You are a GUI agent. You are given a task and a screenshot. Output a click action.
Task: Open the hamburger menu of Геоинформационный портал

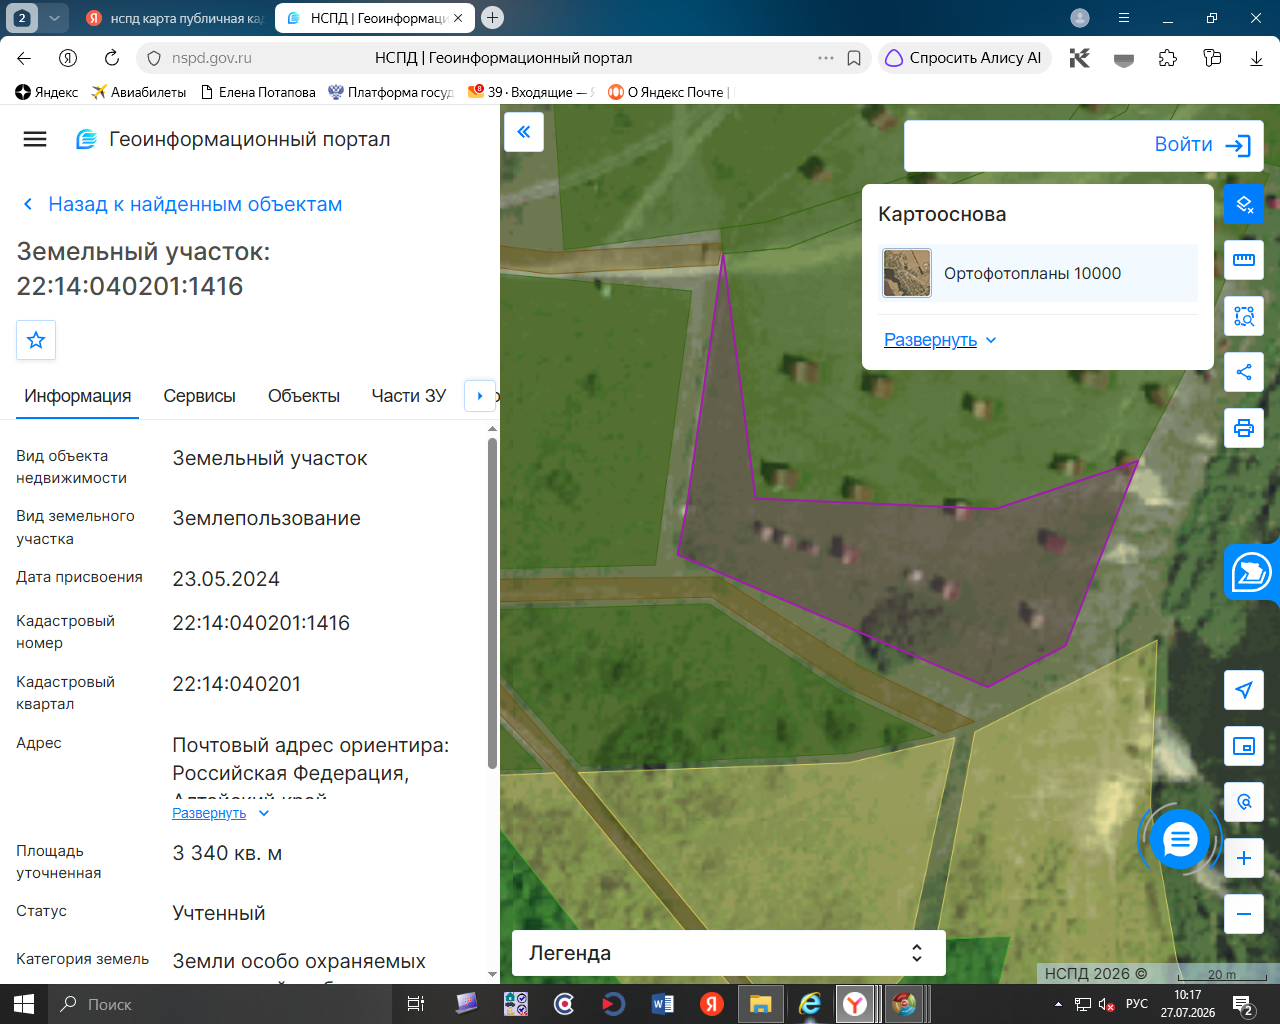click(35, 139)
